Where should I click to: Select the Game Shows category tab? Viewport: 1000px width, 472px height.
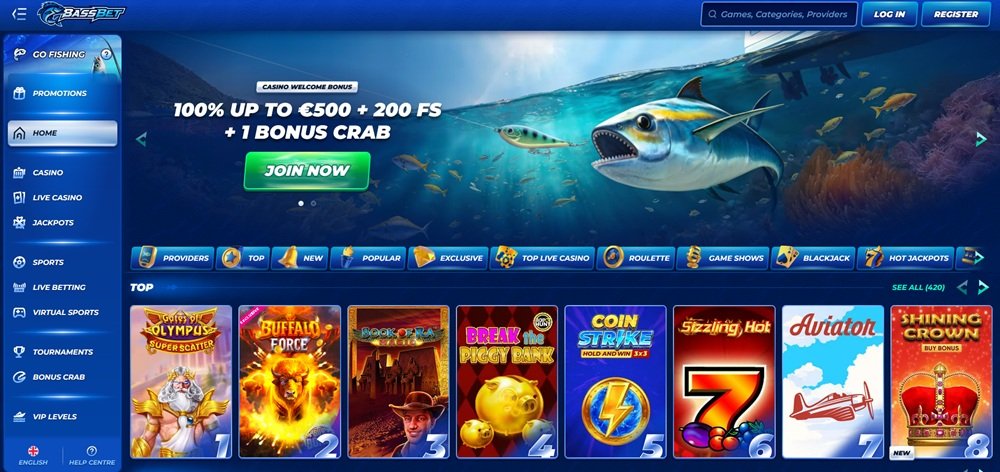[723, 258]
